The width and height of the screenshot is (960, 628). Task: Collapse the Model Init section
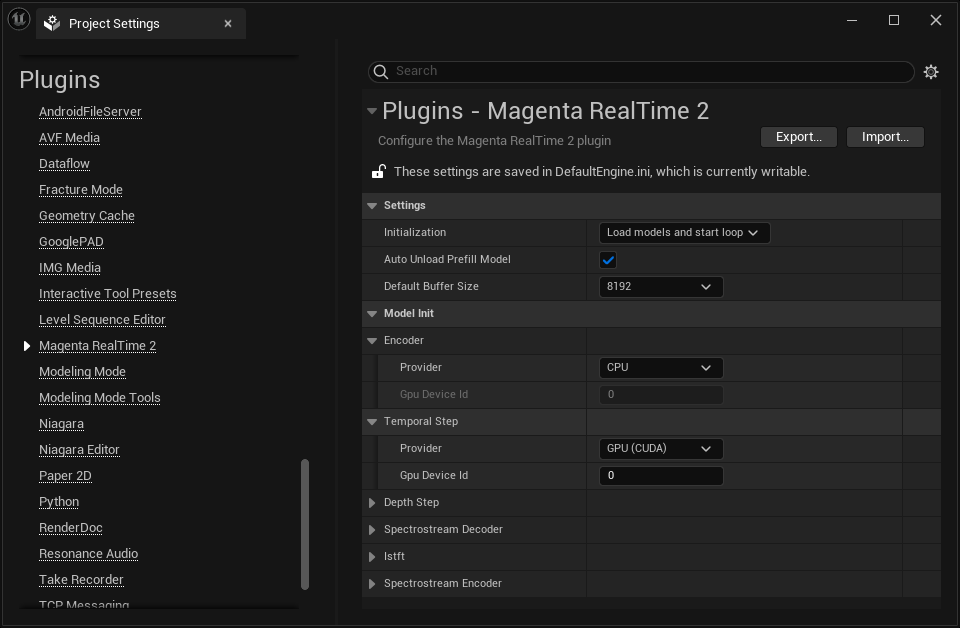pos(372,313)
